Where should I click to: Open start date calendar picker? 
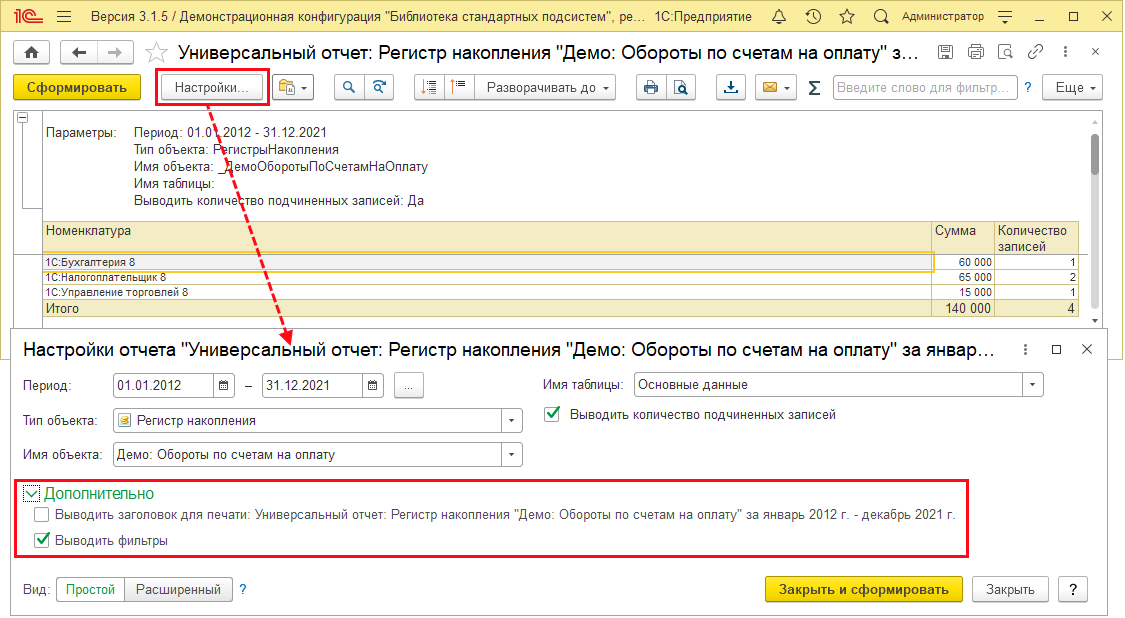tap(224, 385)
